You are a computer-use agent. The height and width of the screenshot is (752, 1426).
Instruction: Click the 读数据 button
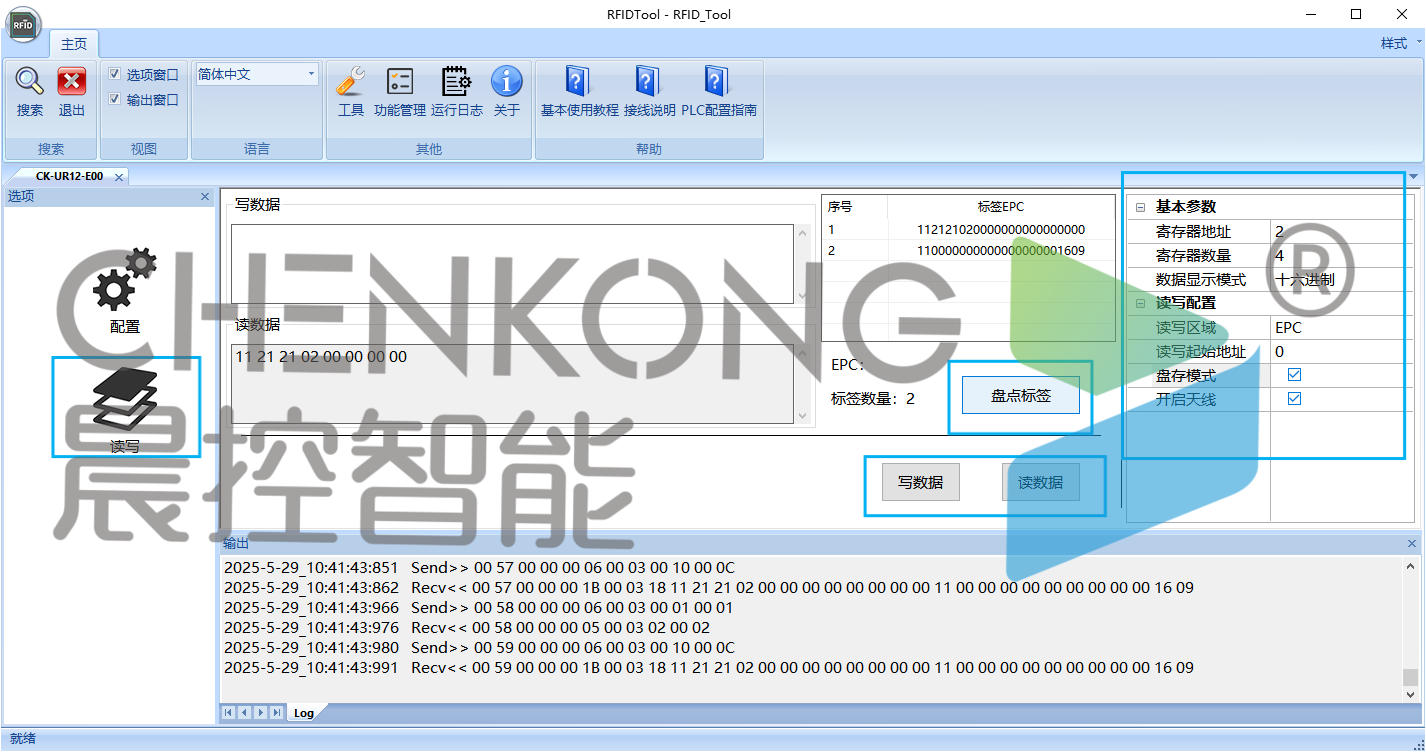click(x=1040, y=482)
